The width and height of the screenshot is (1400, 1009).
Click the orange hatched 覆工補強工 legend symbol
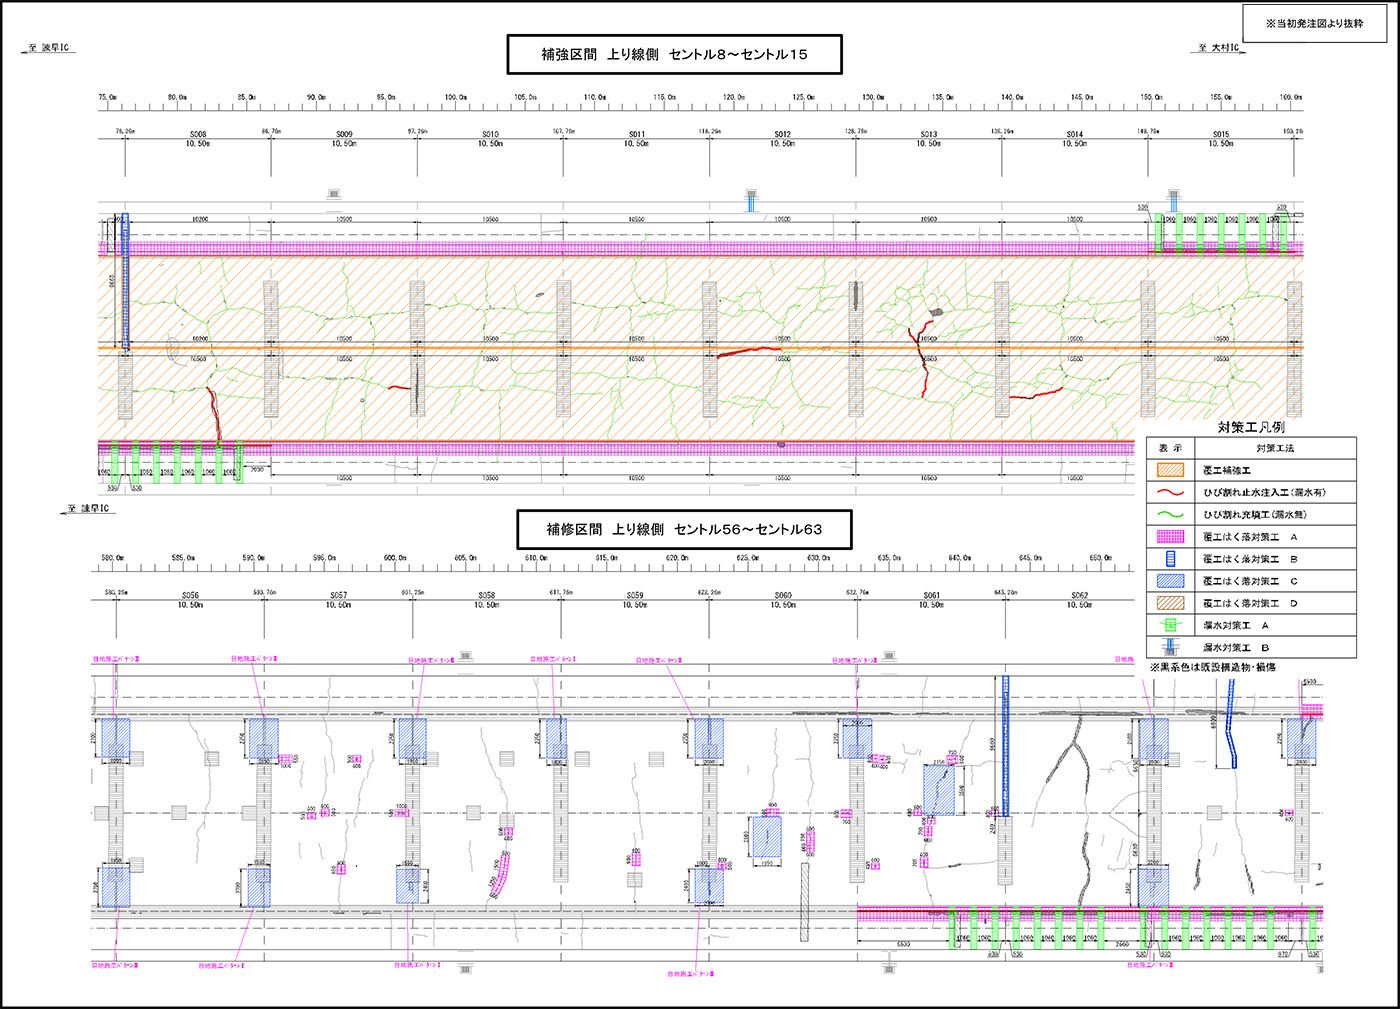[1170, 470]
